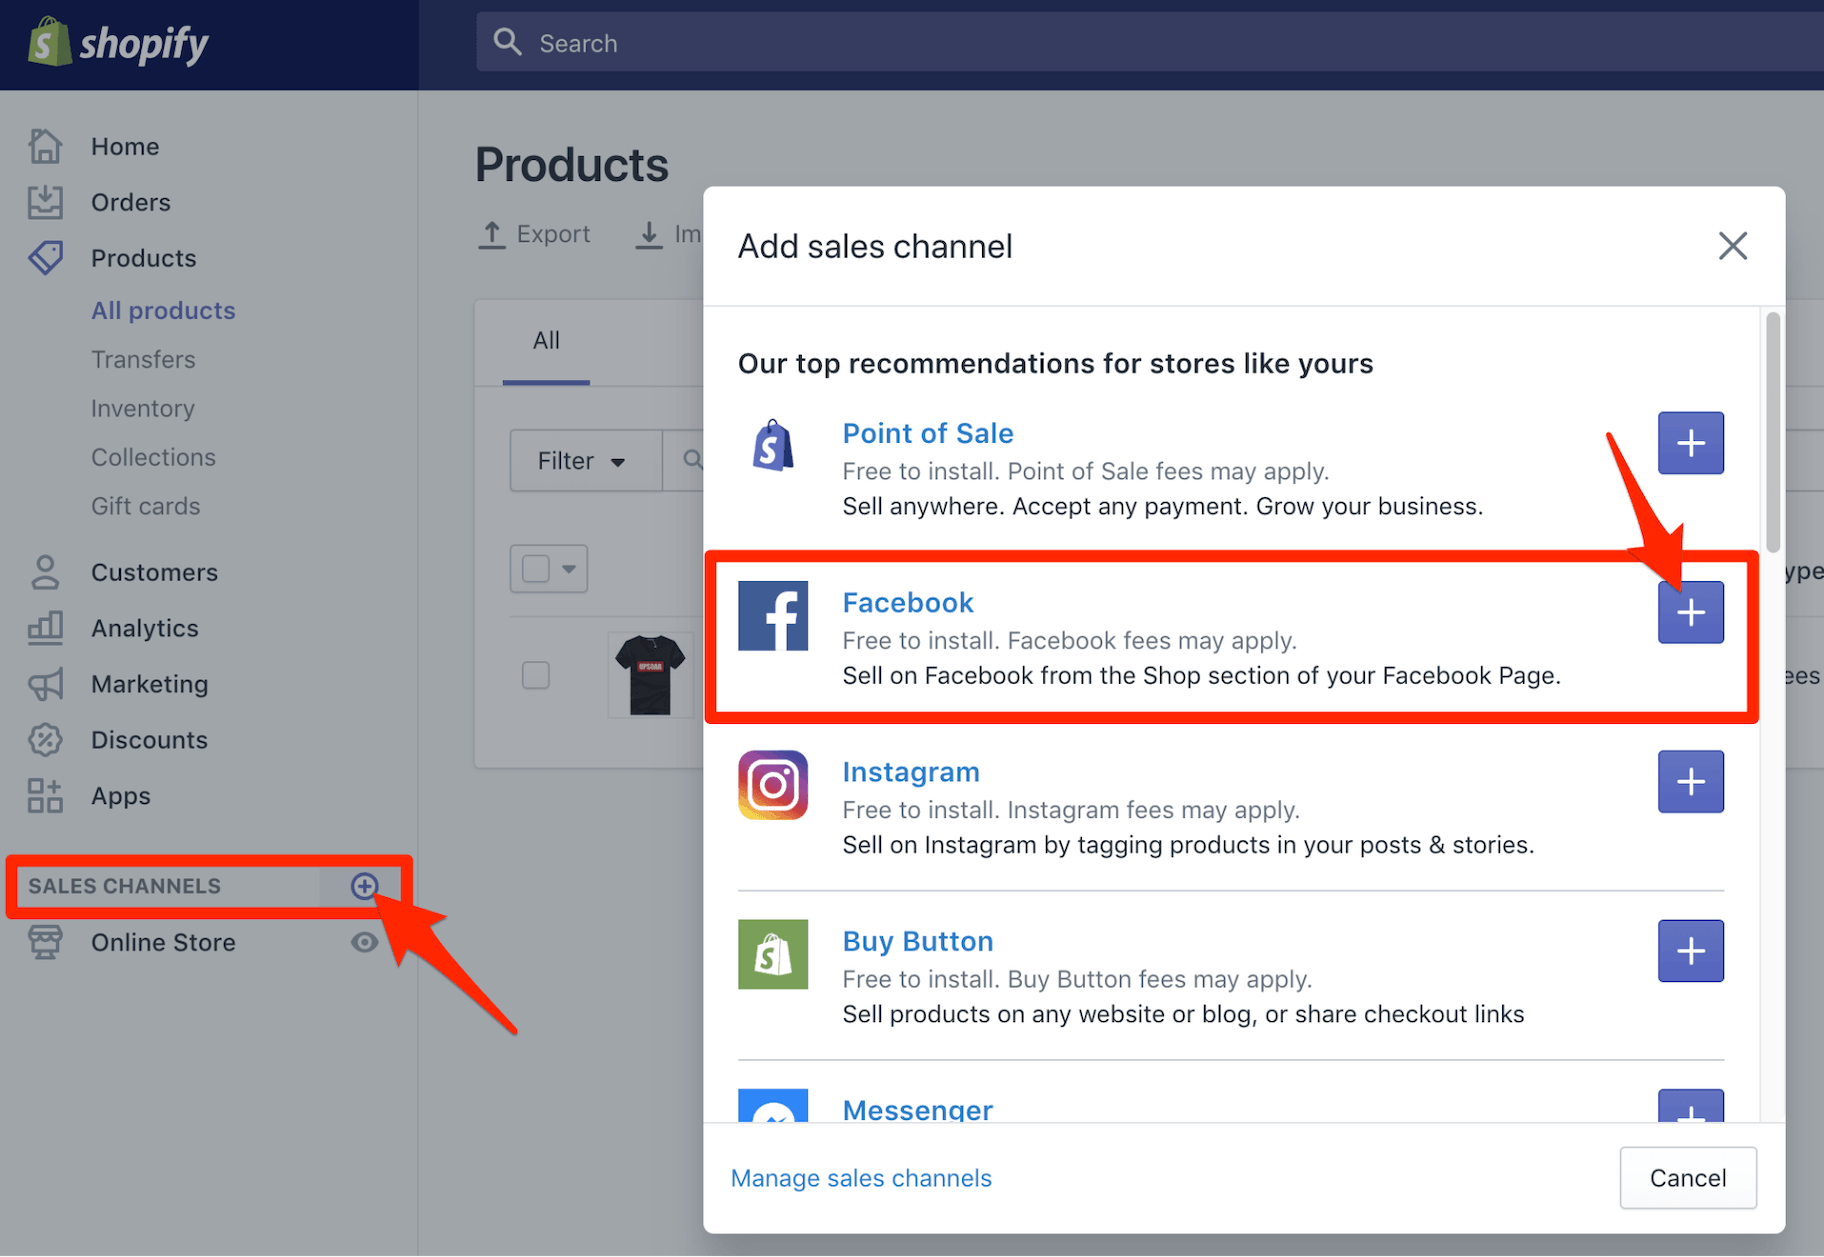
Task: Select the Analytics icon
Action: tap(45, 628)
